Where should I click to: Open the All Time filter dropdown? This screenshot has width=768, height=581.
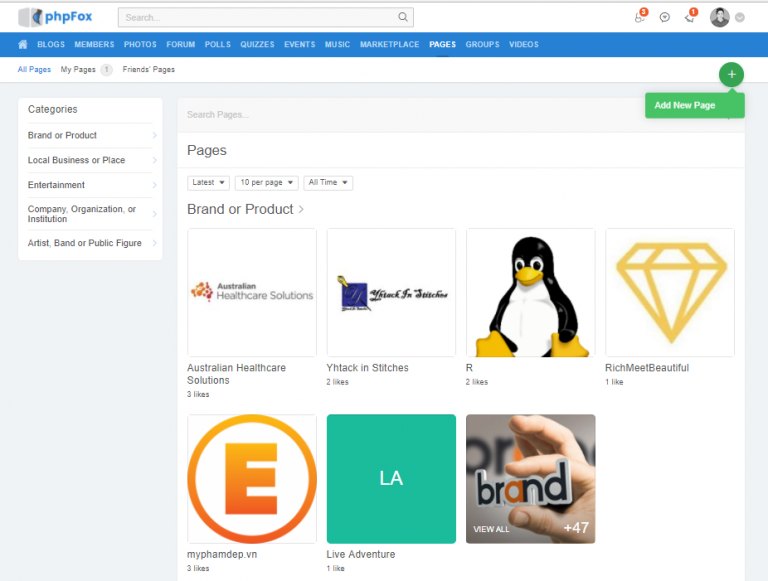click(328, 183)
